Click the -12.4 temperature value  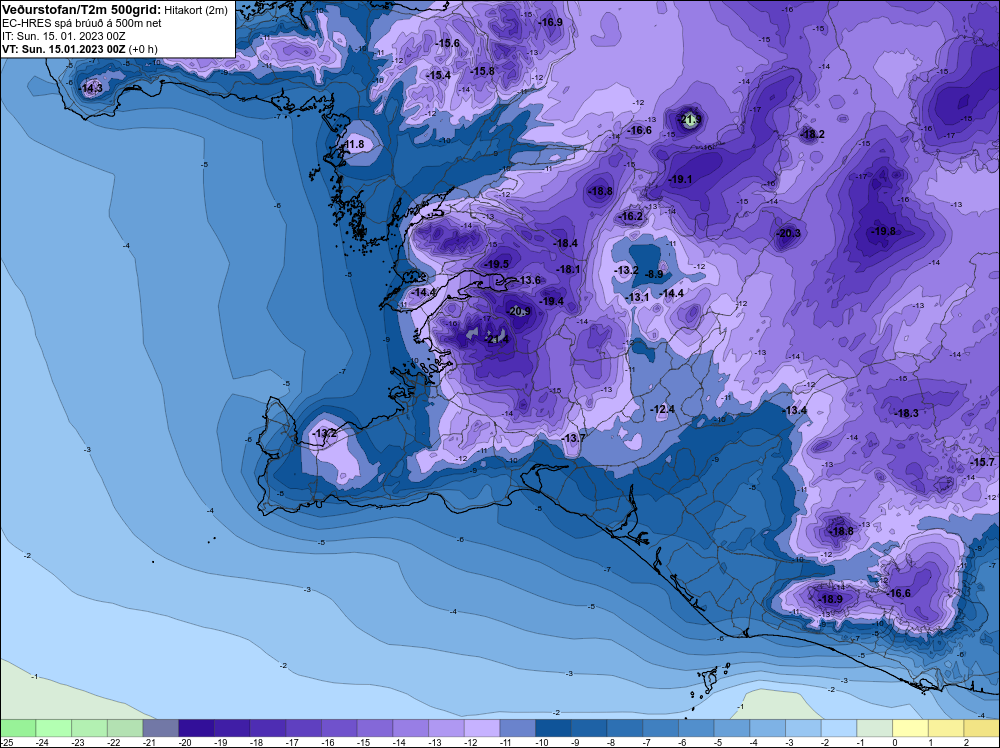click(663, 409)
